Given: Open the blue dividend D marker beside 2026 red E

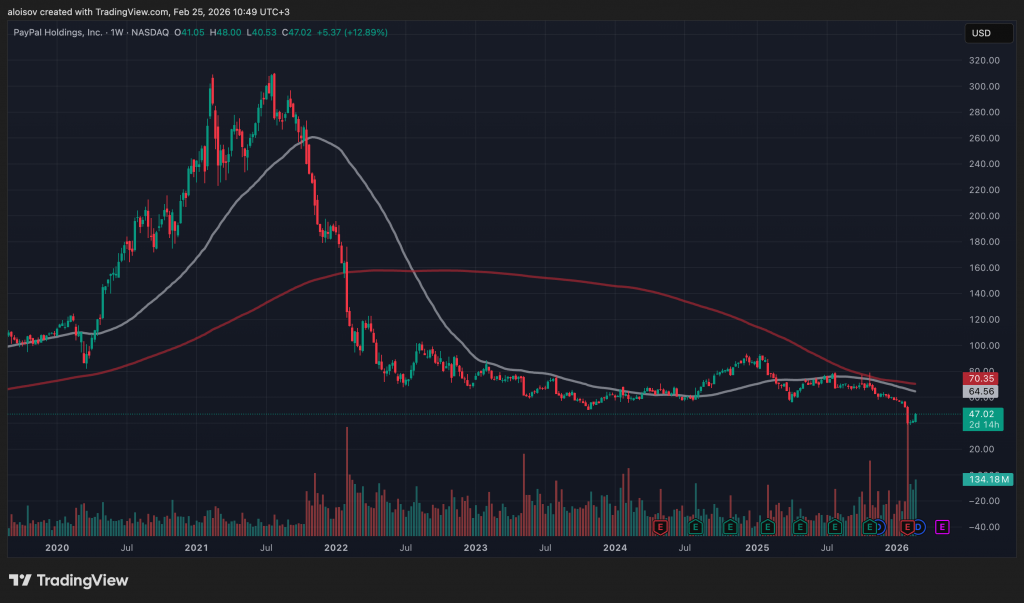Looking at the screenshot, I should coord(919,526).
